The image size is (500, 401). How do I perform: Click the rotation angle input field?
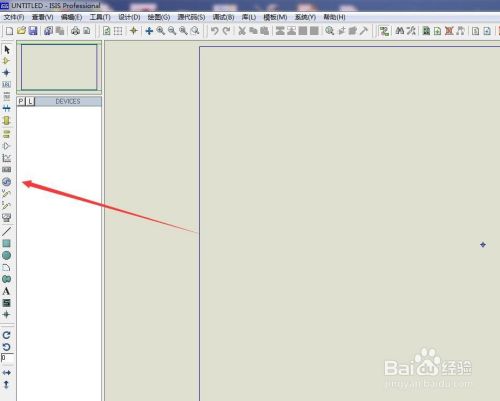[7, 358]
